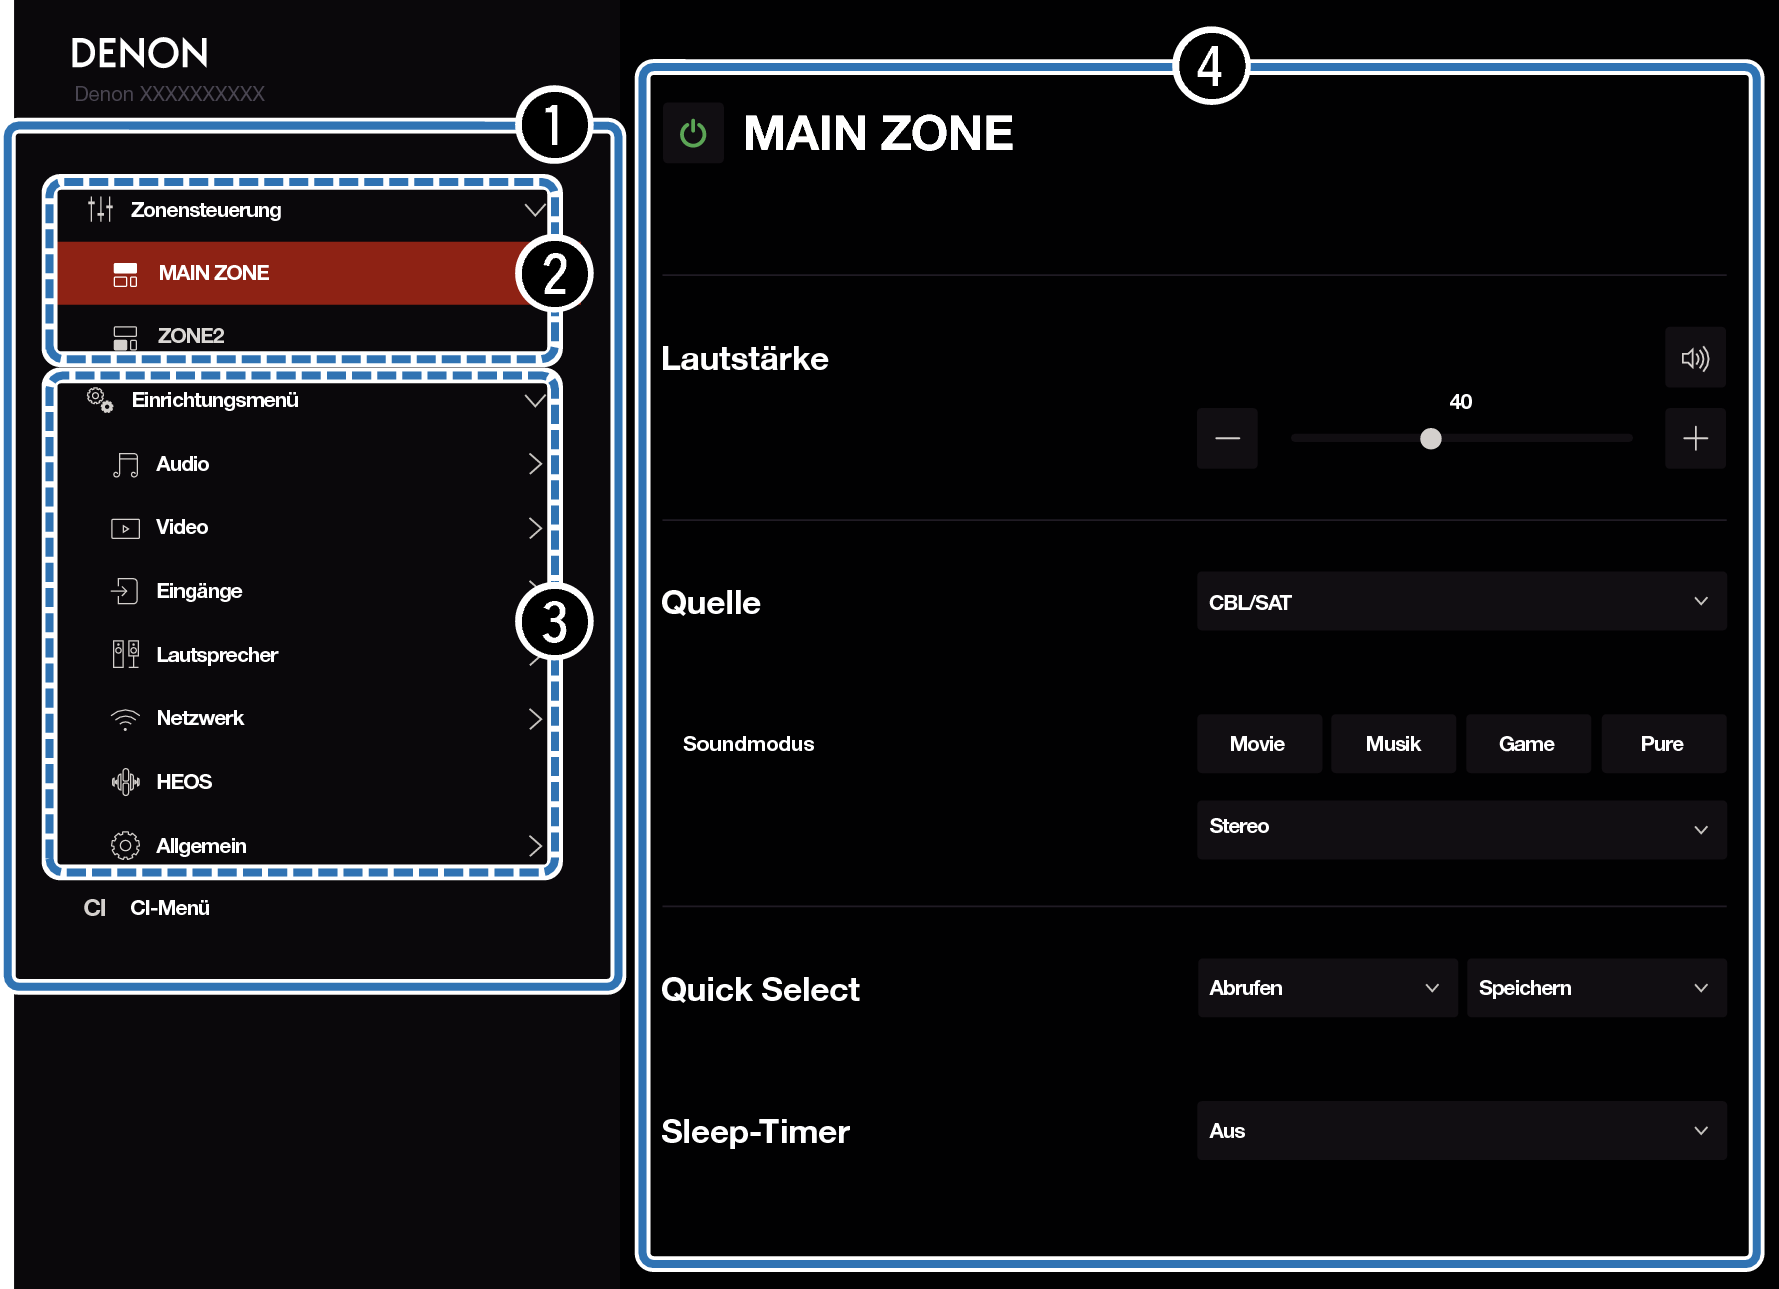This screenshot has width=1779, height=1289.
Task: Mute the volume with speaker icon
Action: point(1694,358)
